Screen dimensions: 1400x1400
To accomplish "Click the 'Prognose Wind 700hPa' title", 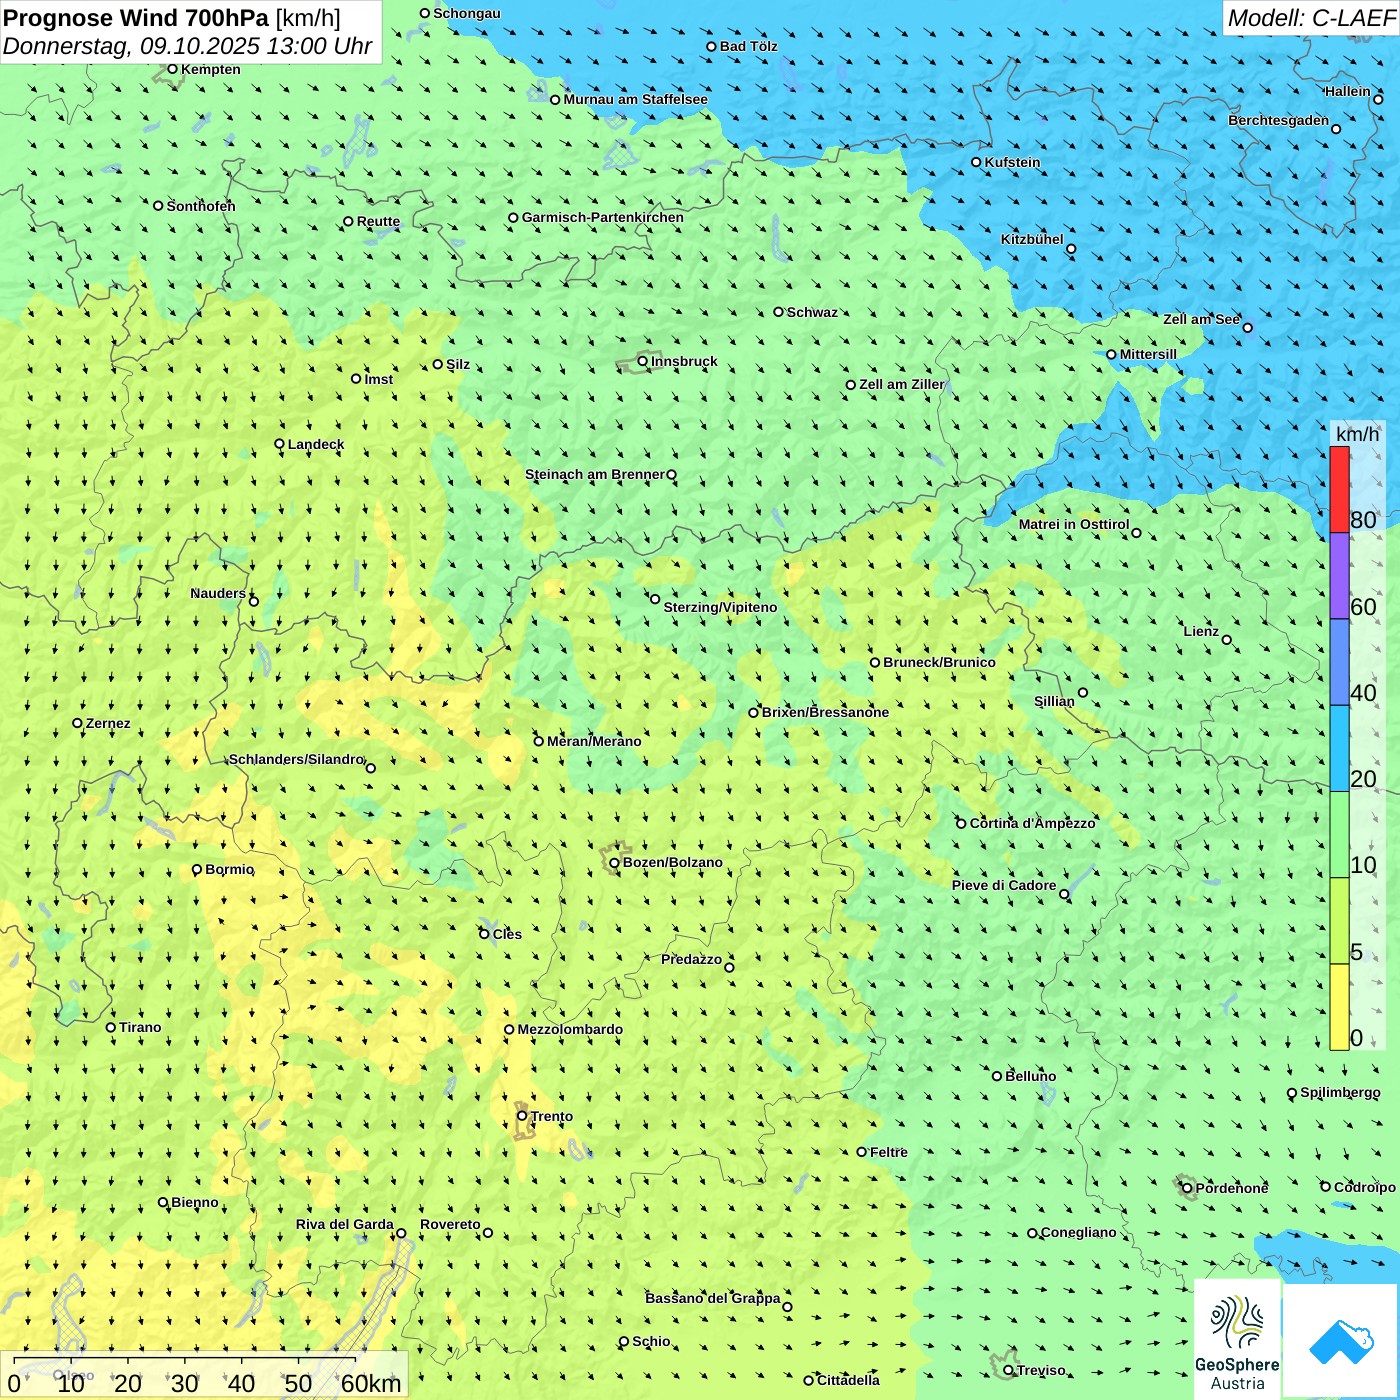I will [136, 18].
